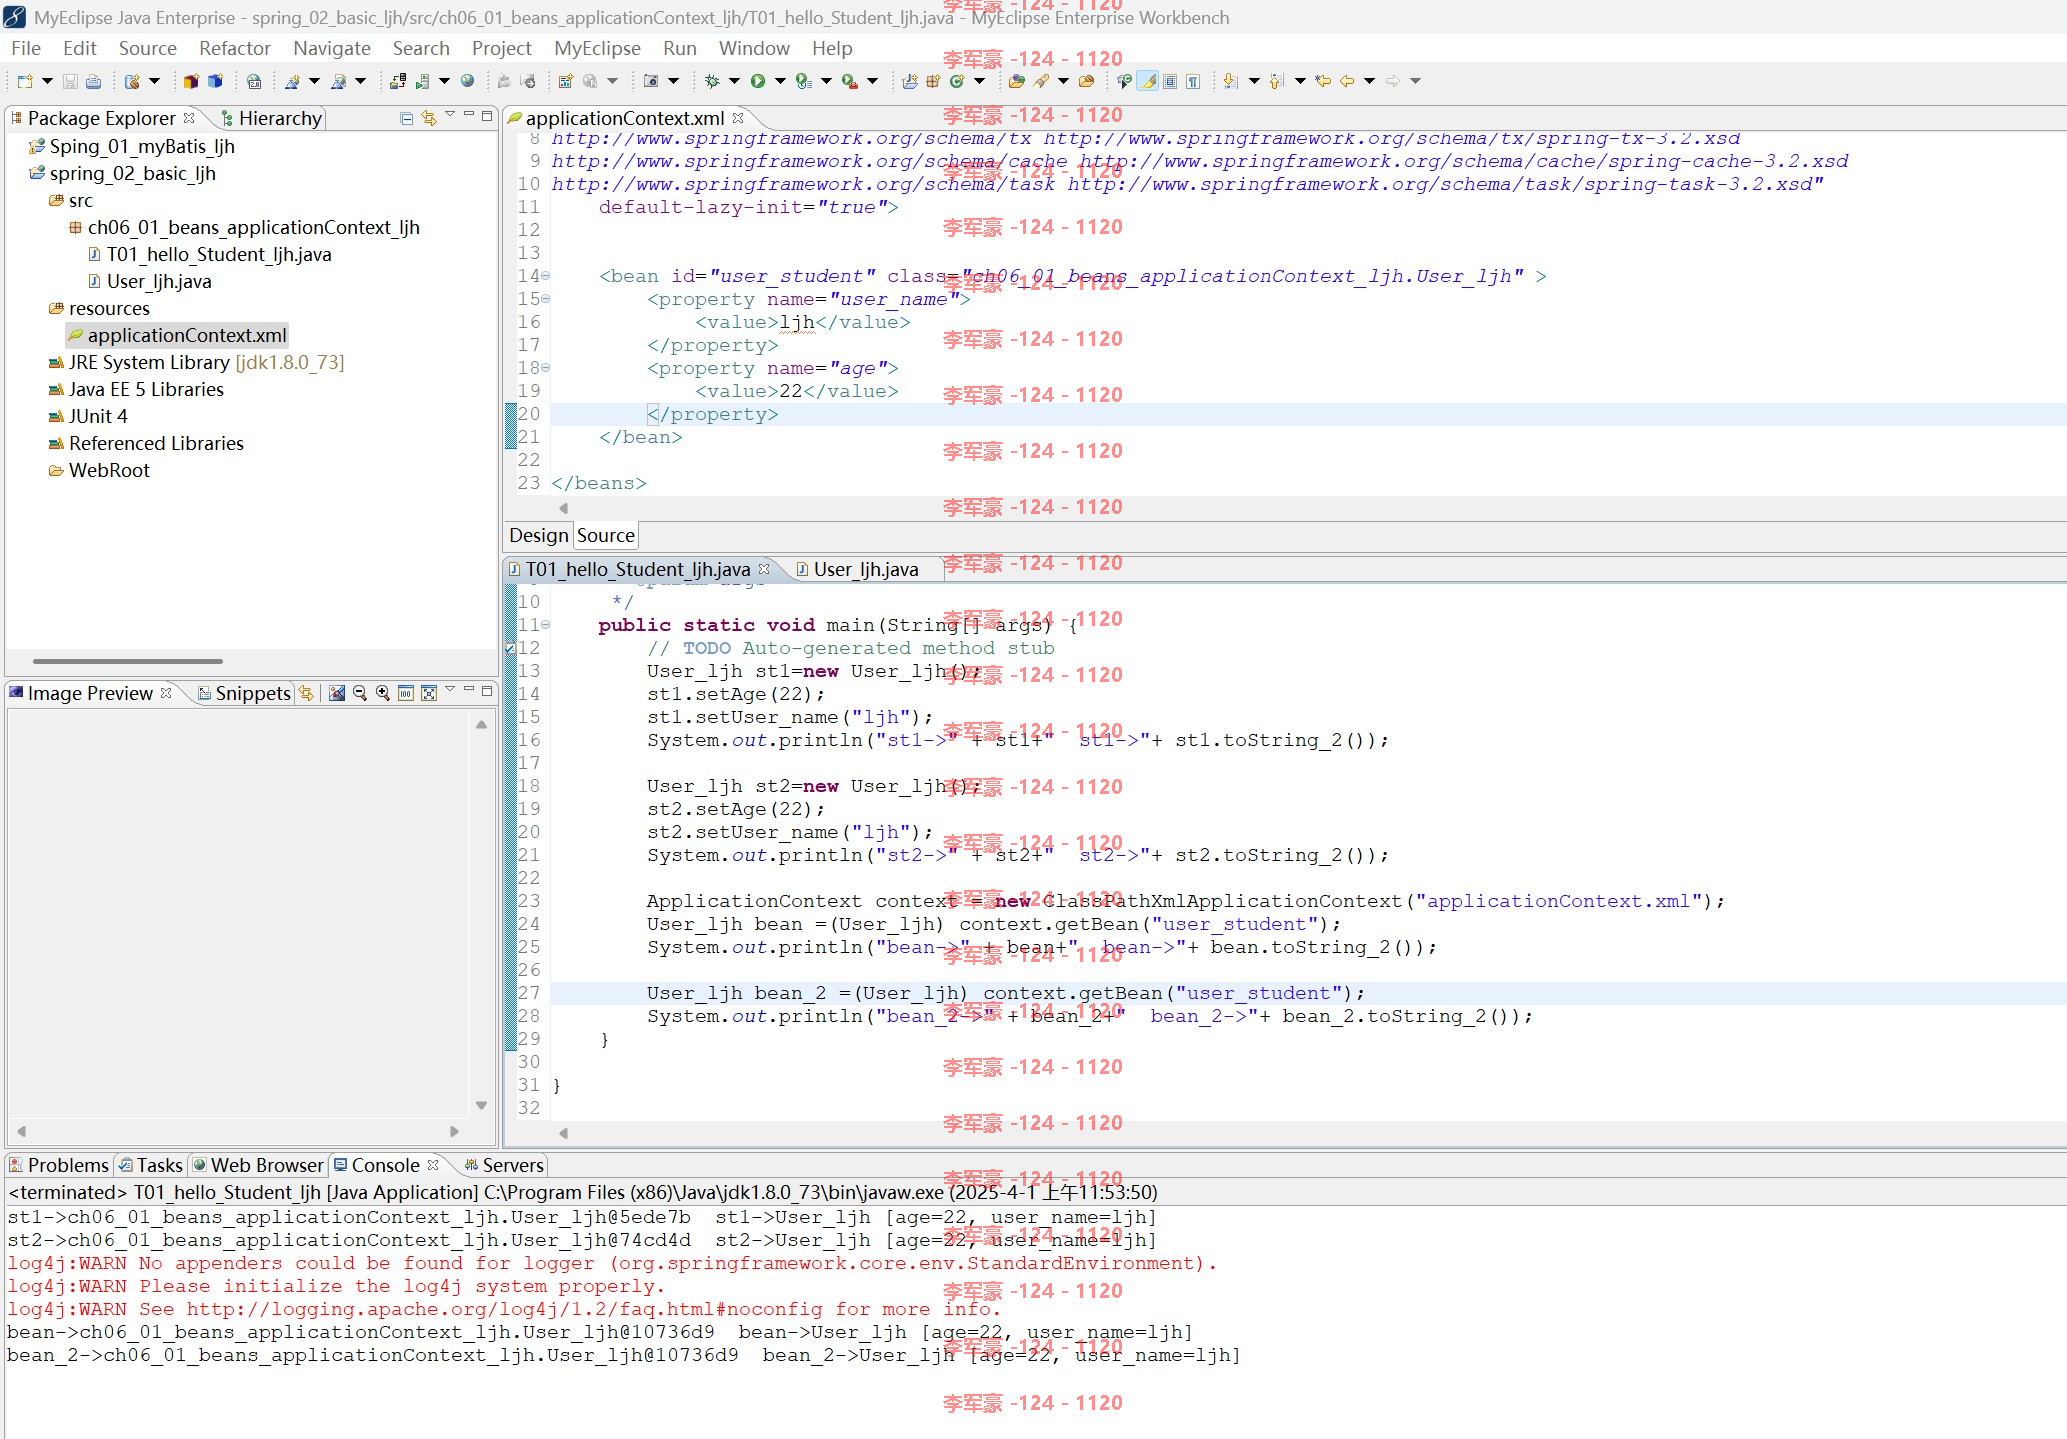Click the green Run button icon
The width and height of the screenshot is (2067, 1439).
point(757,81)
